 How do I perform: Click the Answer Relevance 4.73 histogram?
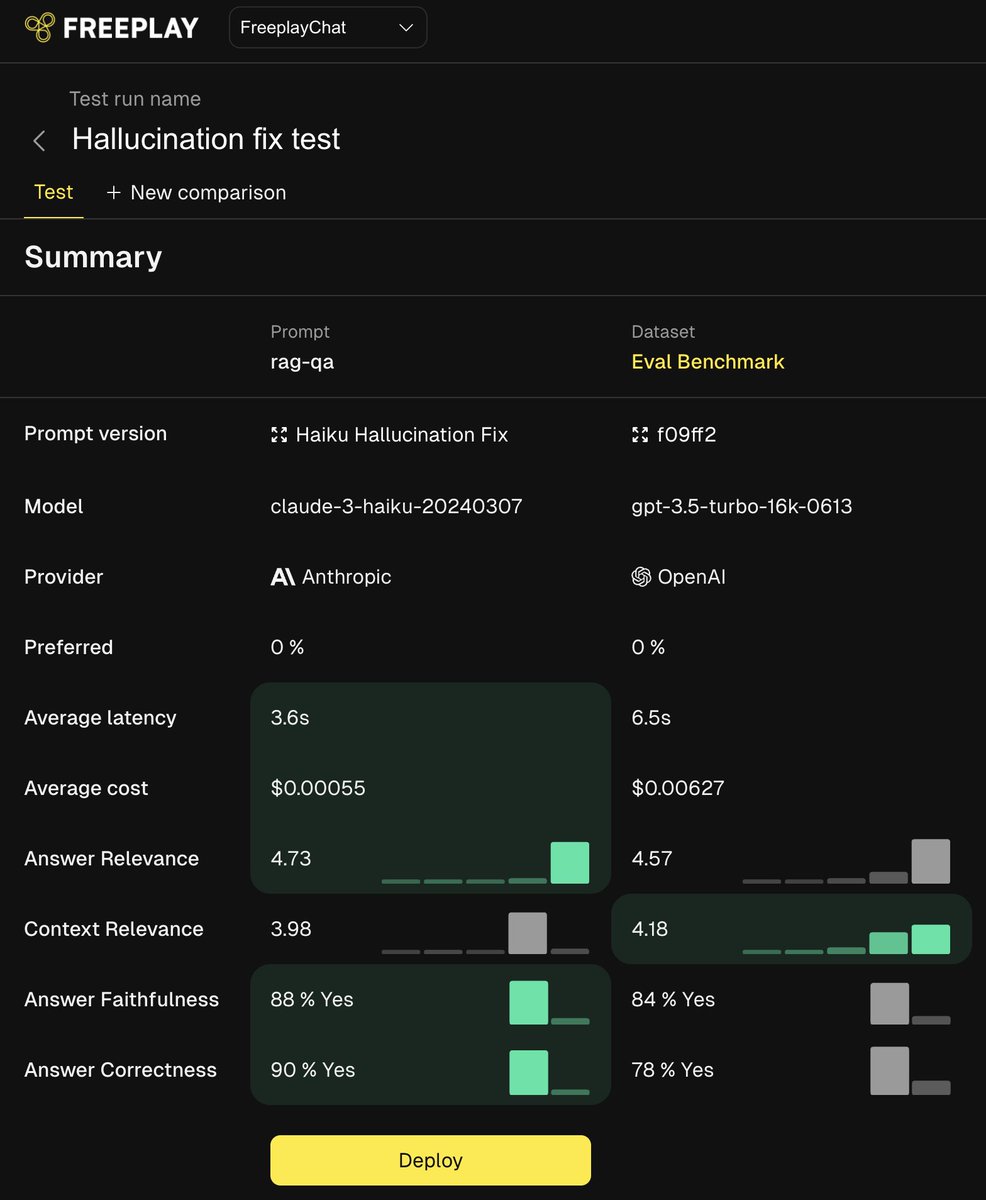tap(485, 863)
